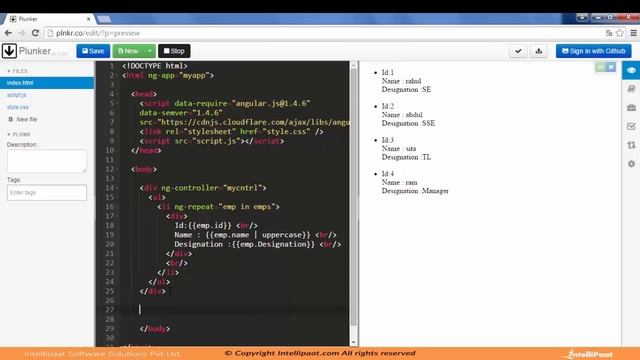Screen dimensions: 640x360
Task: Click 'Name : sita' in preview
Action: [x=399, y=149]
